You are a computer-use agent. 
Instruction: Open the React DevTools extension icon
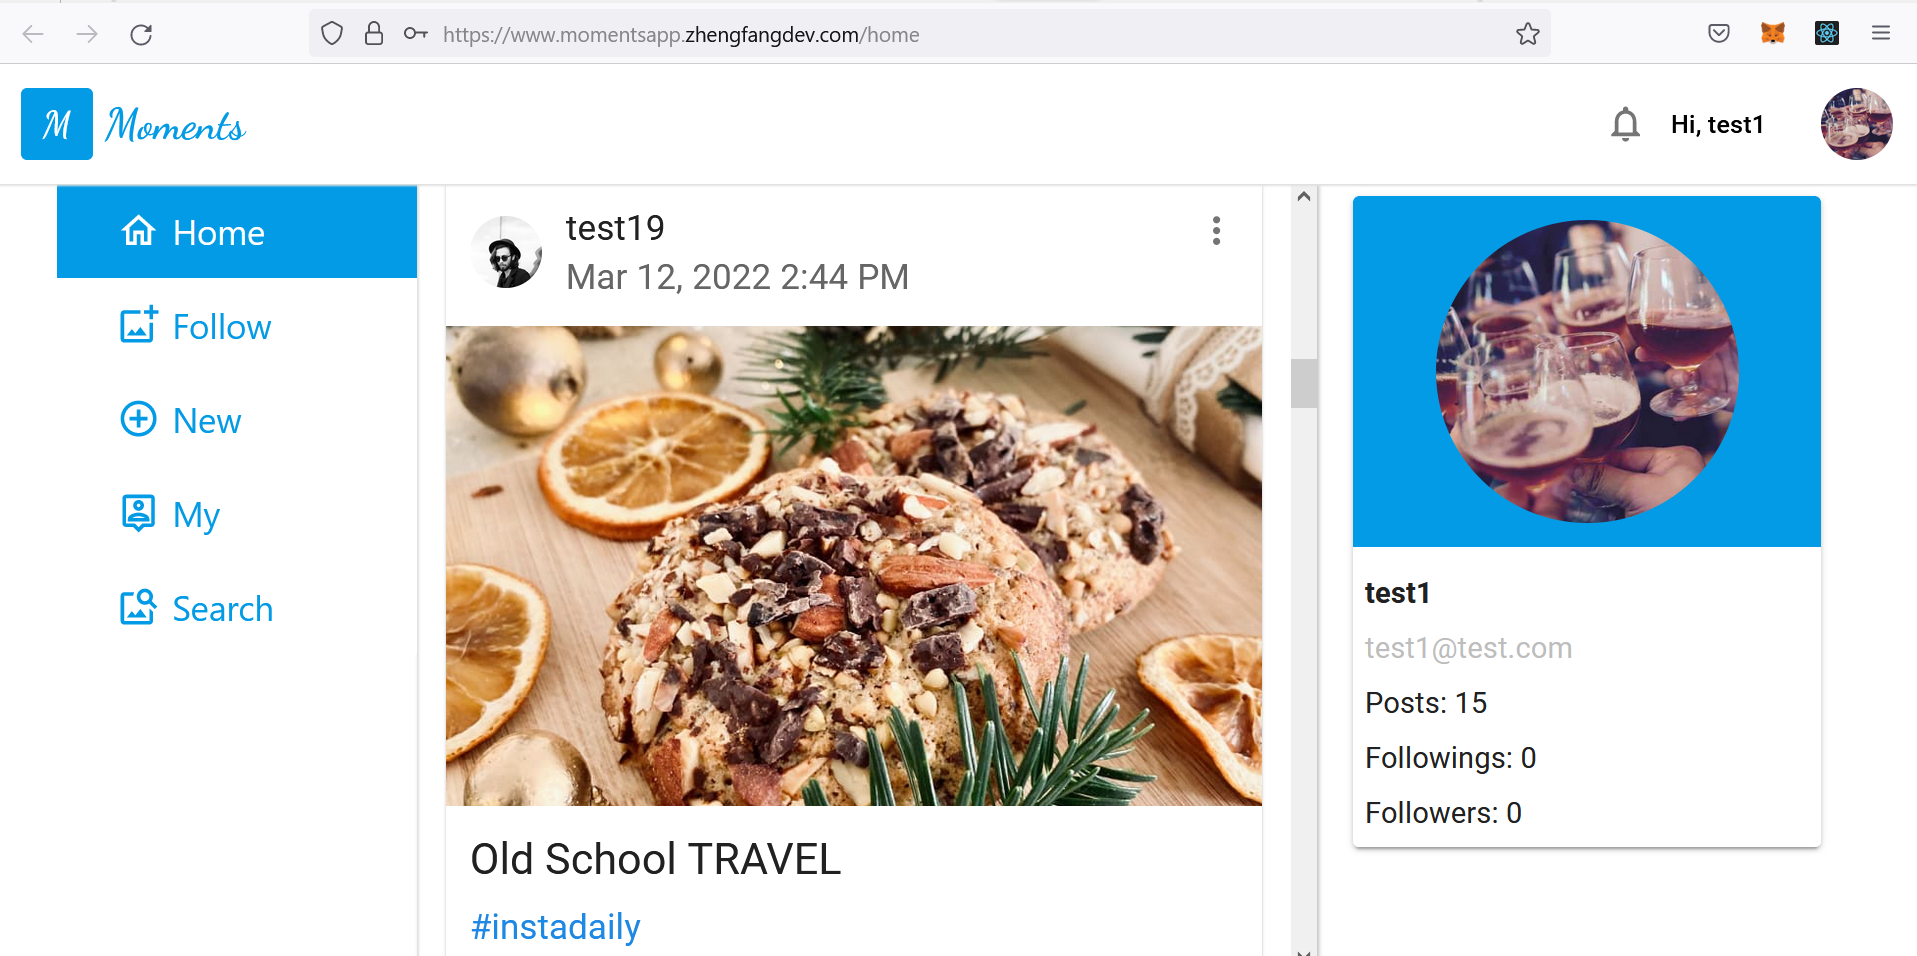[x=1826, y=34]
